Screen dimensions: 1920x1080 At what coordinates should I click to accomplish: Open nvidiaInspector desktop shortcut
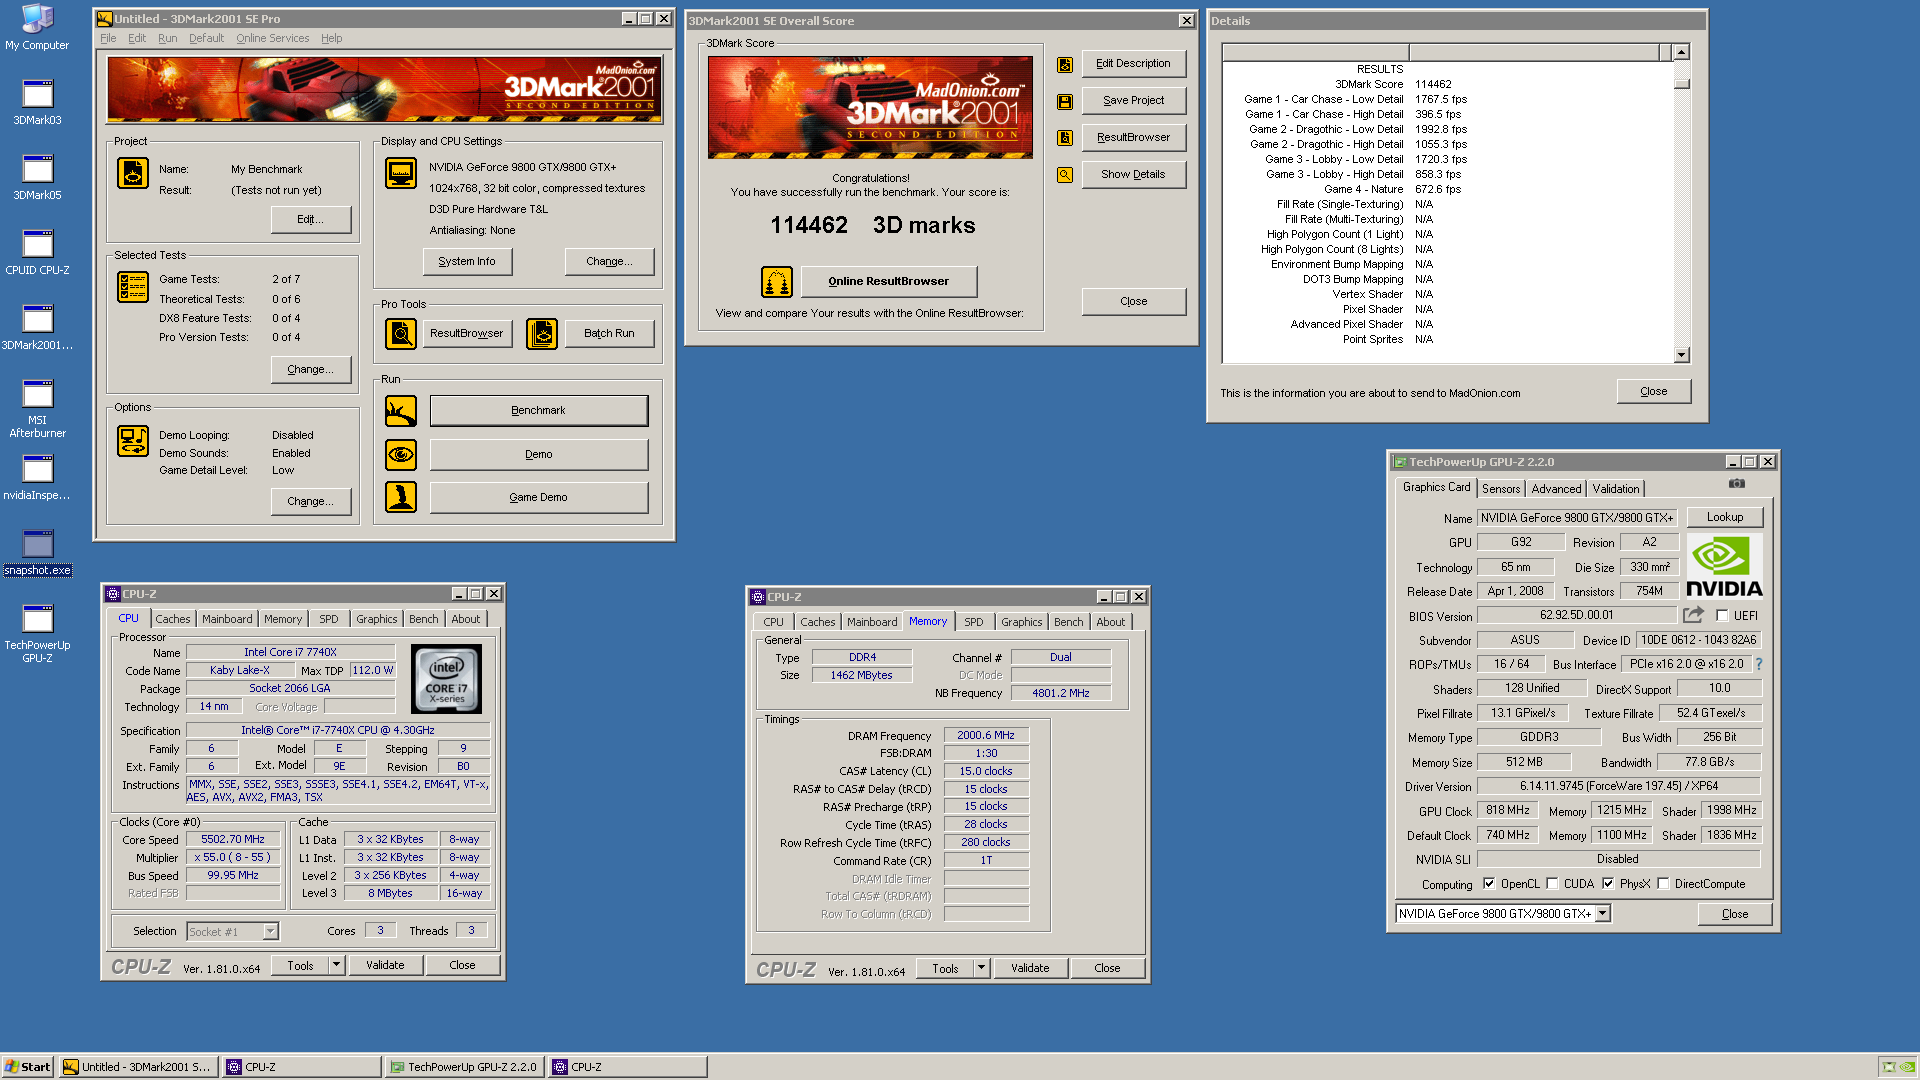(x=37, y=477)
